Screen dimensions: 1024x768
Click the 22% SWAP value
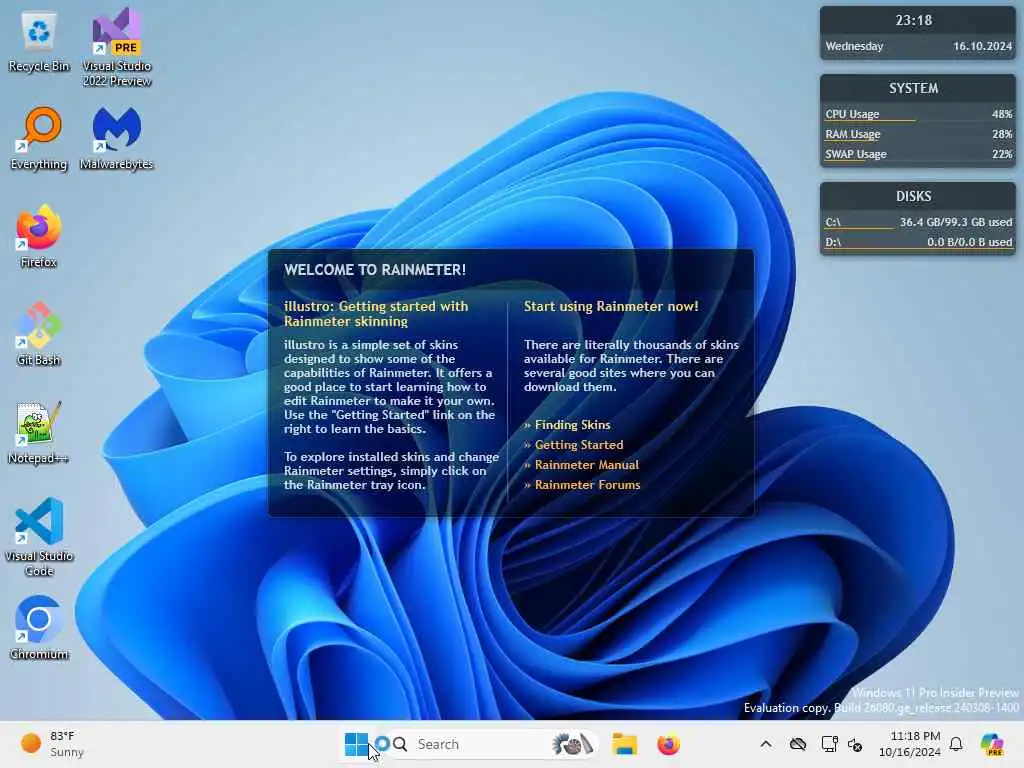1002,154
